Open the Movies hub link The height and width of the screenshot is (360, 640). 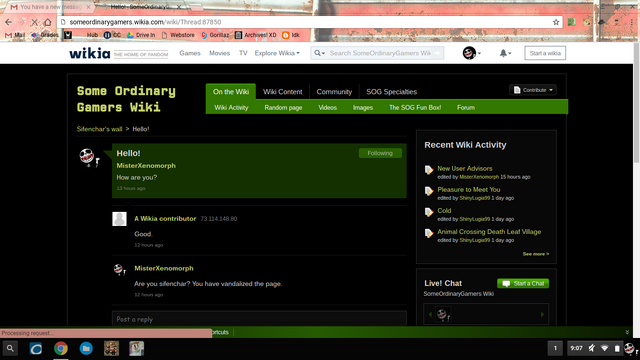pos(220,53)
